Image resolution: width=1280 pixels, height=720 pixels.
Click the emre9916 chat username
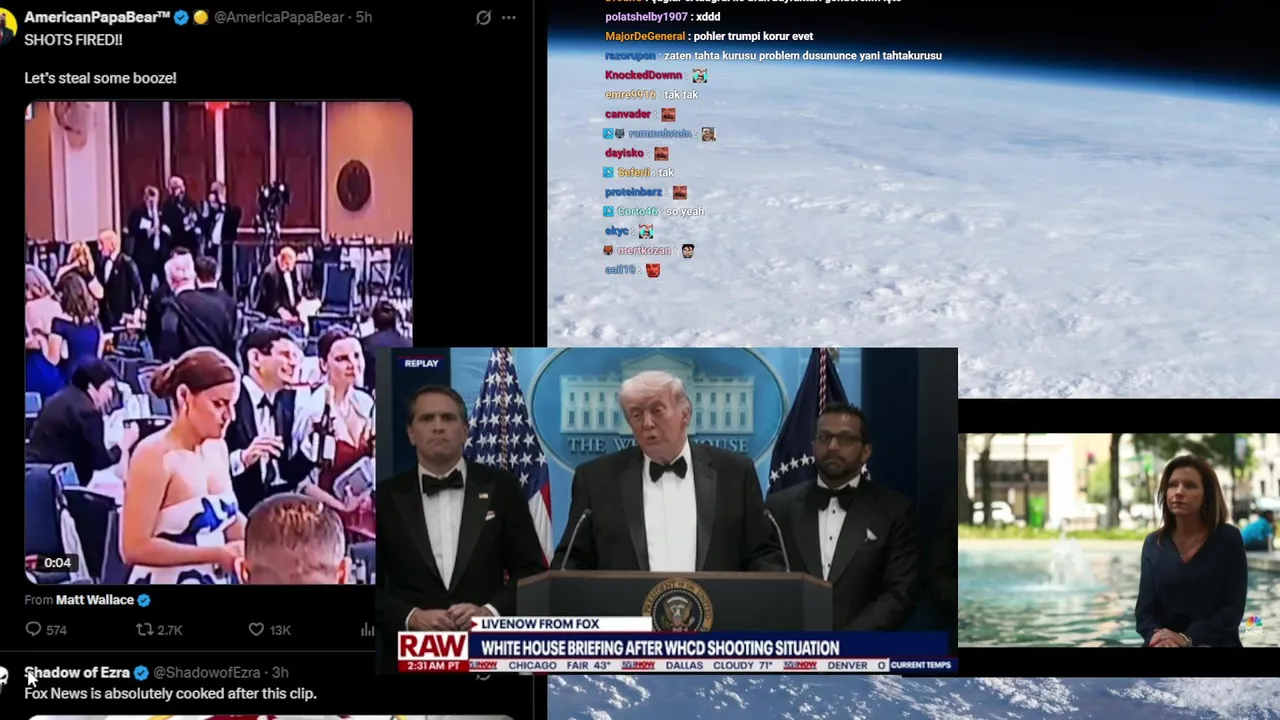(x=630, y=94)
